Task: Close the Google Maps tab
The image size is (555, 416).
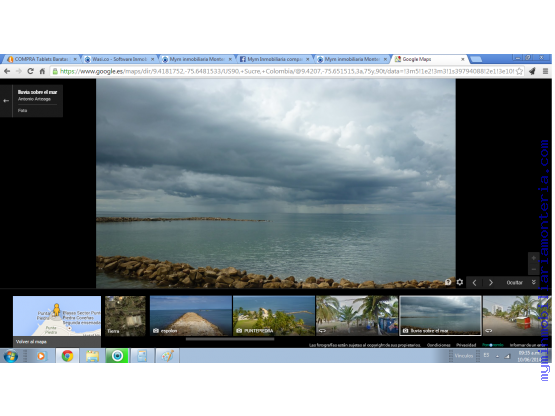Action: pyautogui.click(x=463, y=59)
